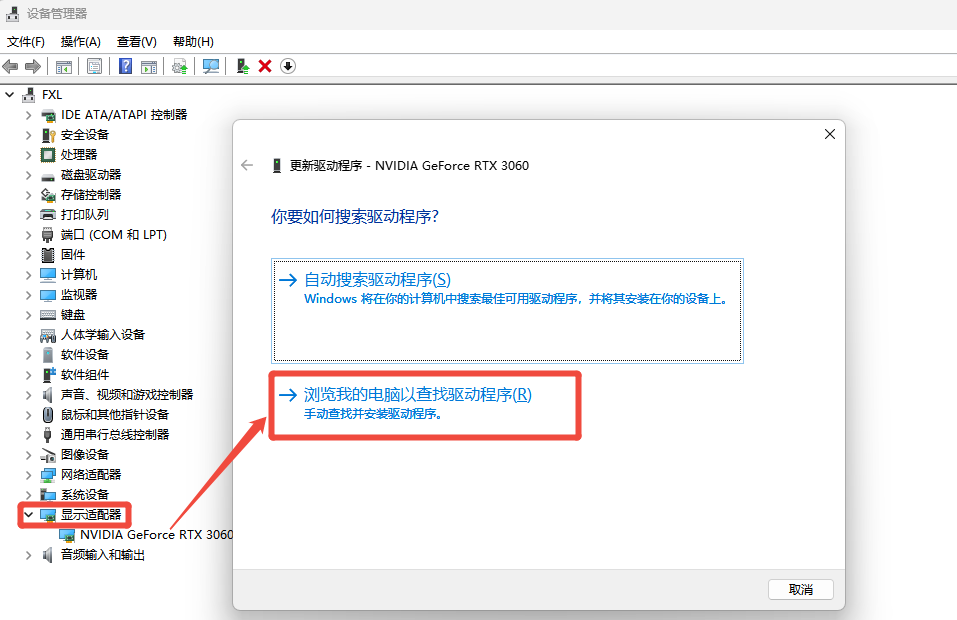Expand the 磁盘驱动器 node
Screen dimensions: 957x620
click(28, 174)
